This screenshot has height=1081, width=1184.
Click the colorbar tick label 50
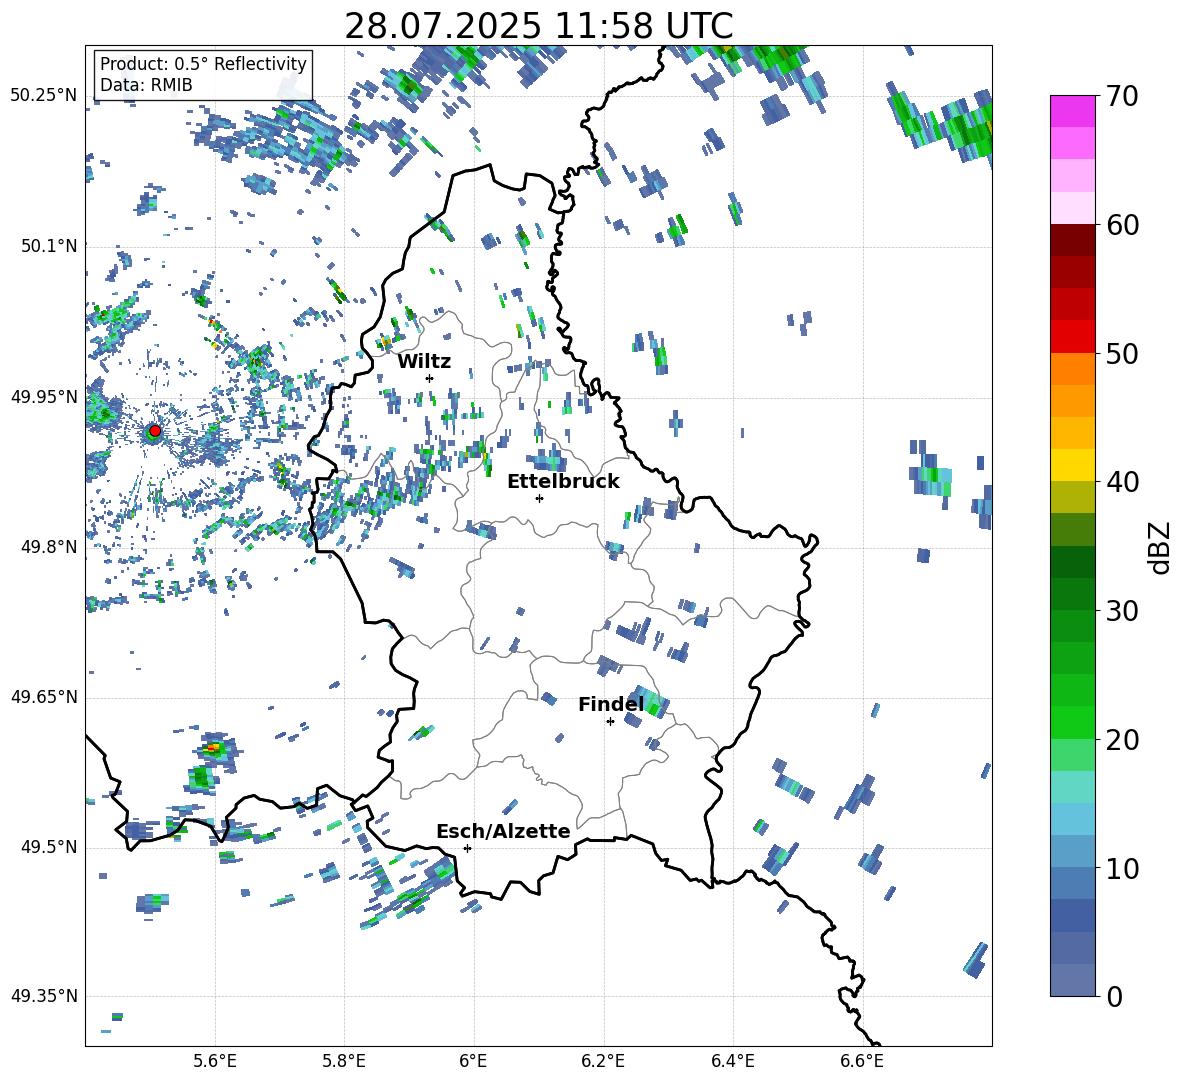pyautogui.click(x=1122, y=354)
